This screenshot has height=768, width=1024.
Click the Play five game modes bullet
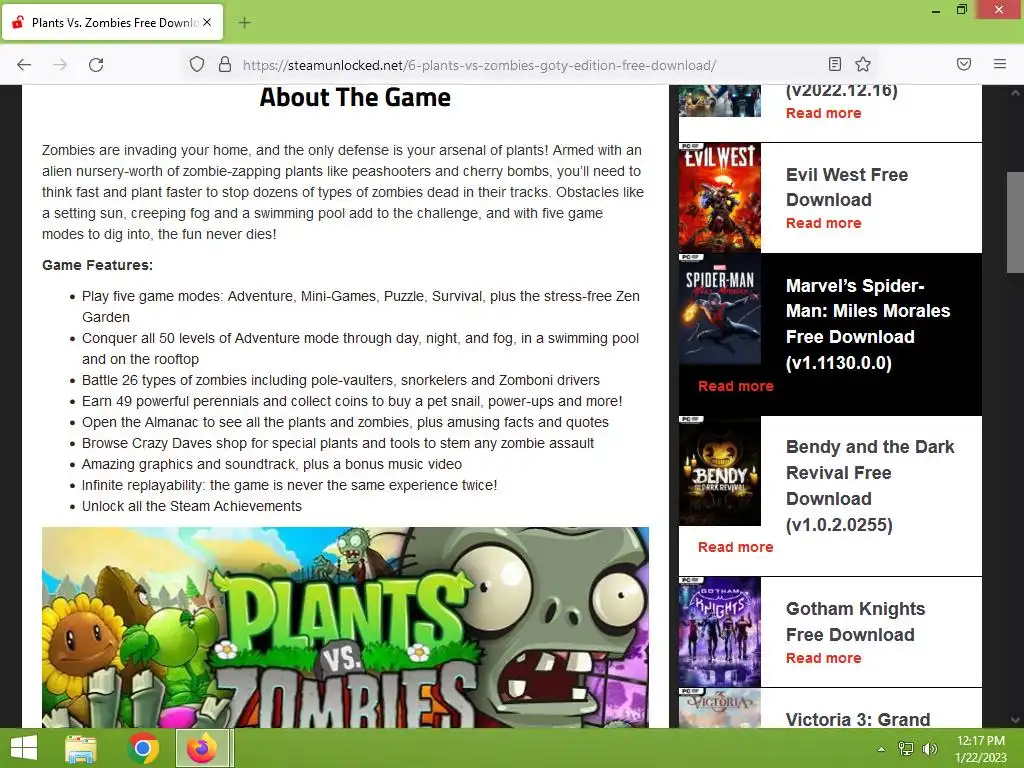point(360,306)
